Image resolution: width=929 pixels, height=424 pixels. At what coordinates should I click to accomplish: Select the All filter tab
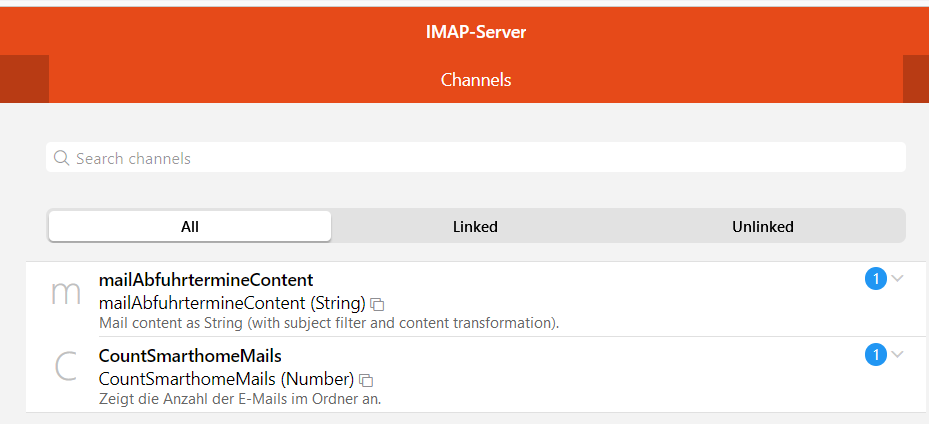pos(190,227)
